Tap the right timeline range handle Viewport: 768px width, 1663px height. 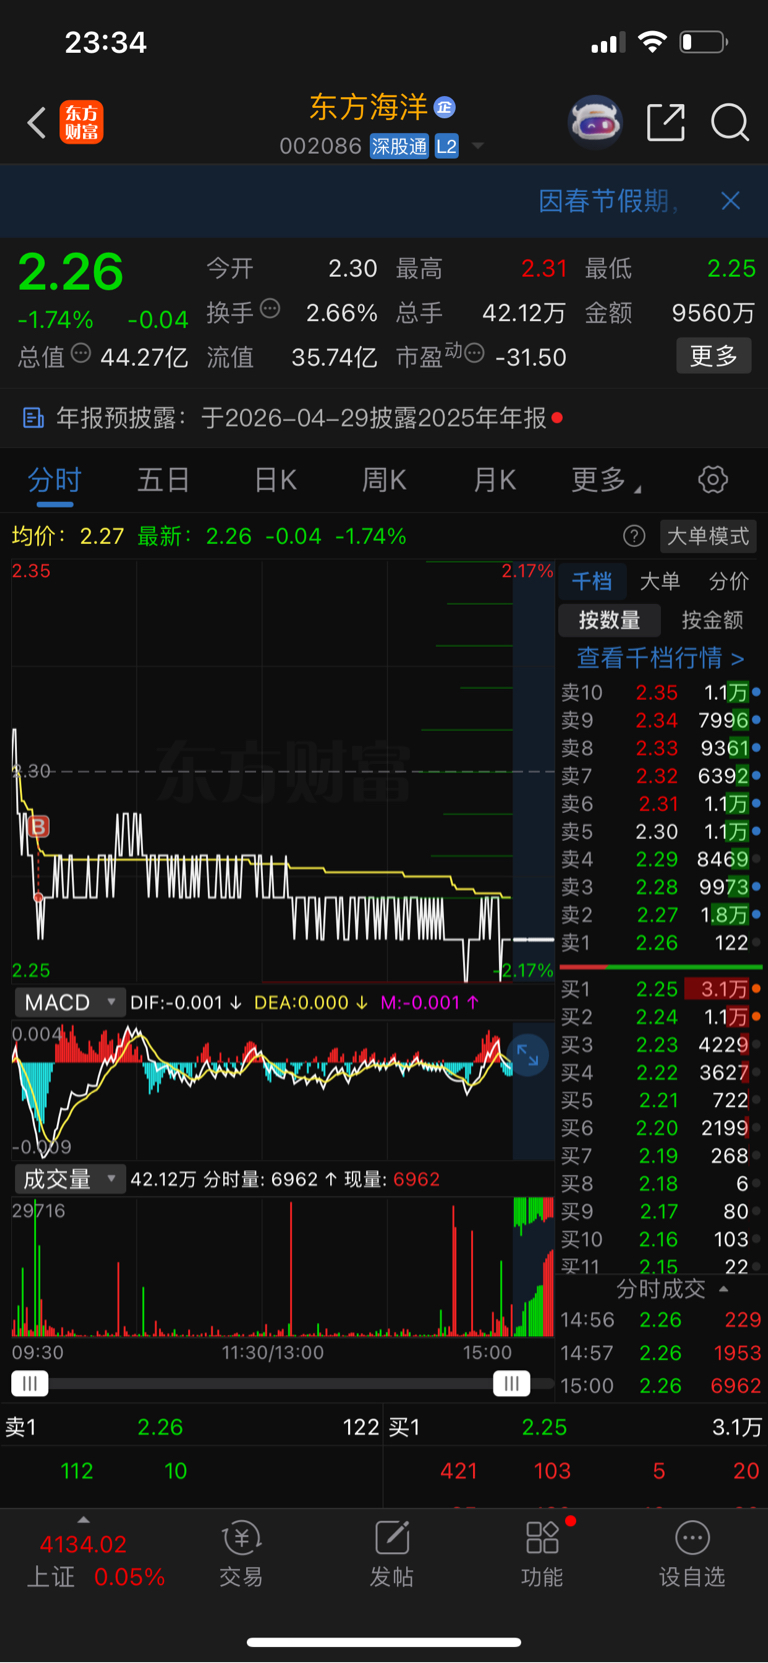click(x=511, y=1384)
